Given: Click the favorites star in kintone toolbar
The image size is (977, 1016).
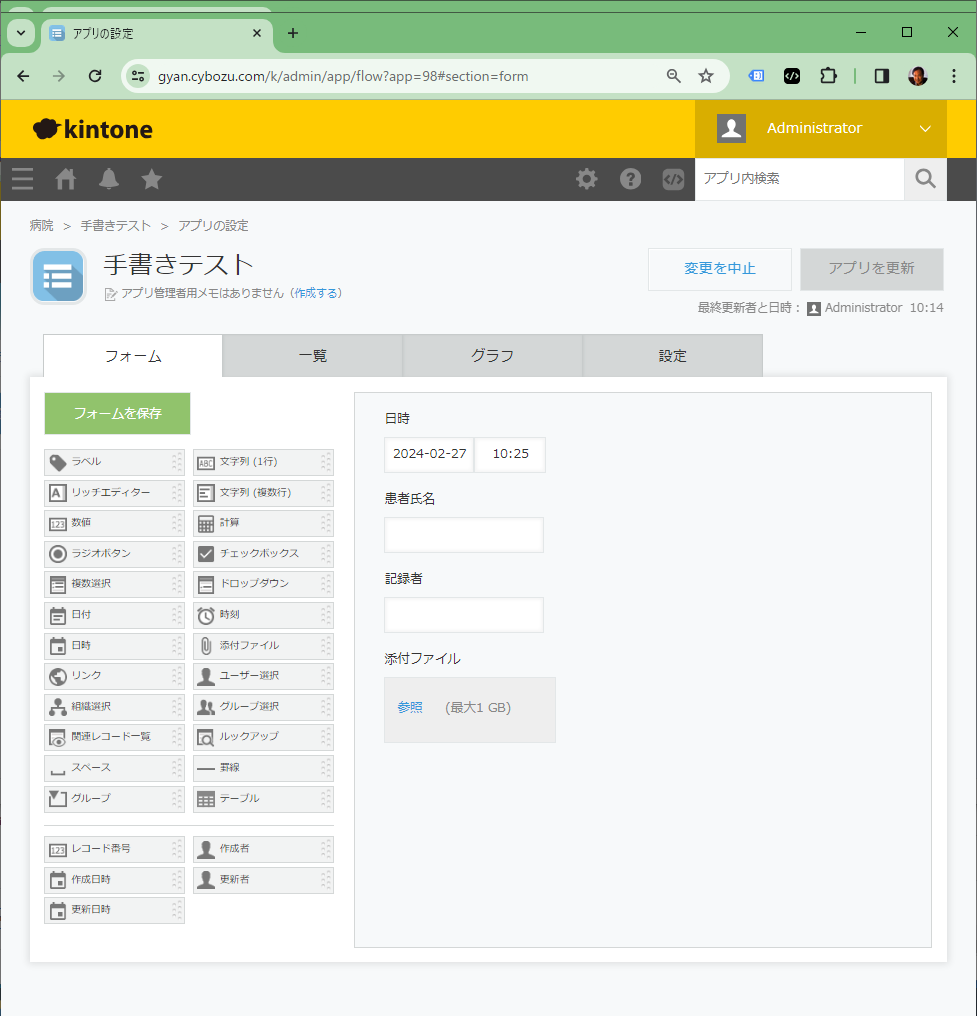Looking at the screenshot, I should [152, 179].
